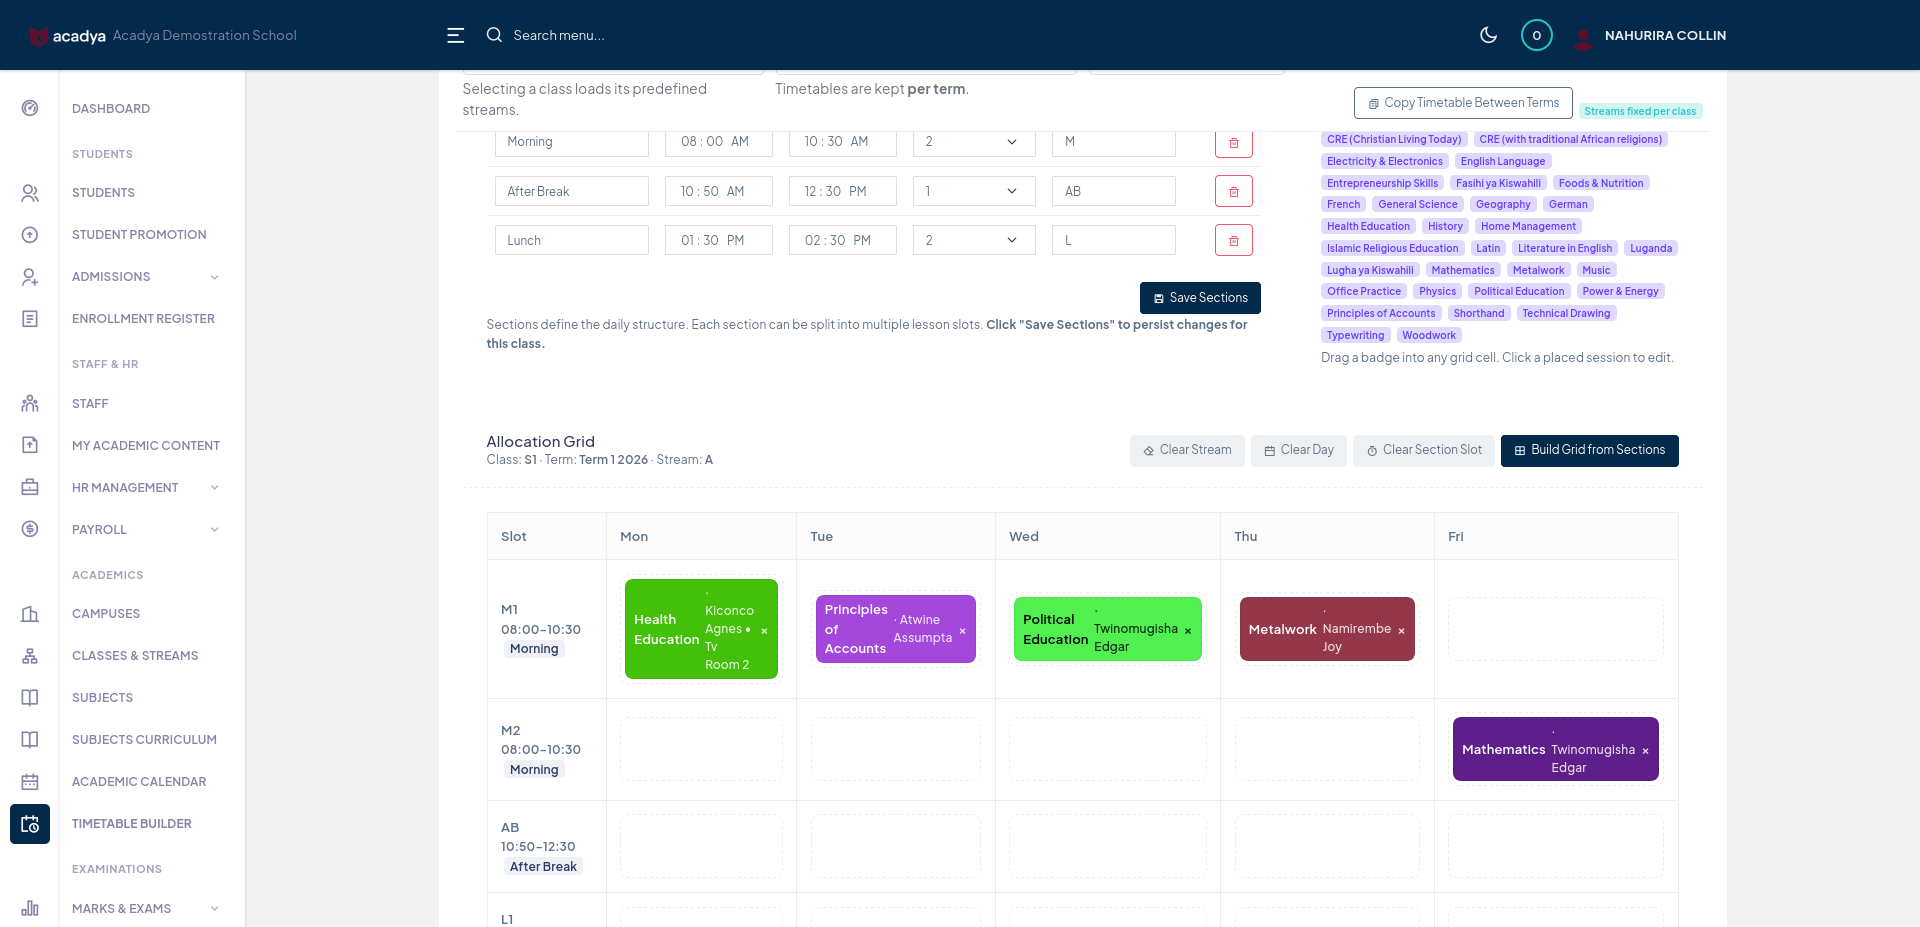Delete the Lunch section row

coord(1233,240)
